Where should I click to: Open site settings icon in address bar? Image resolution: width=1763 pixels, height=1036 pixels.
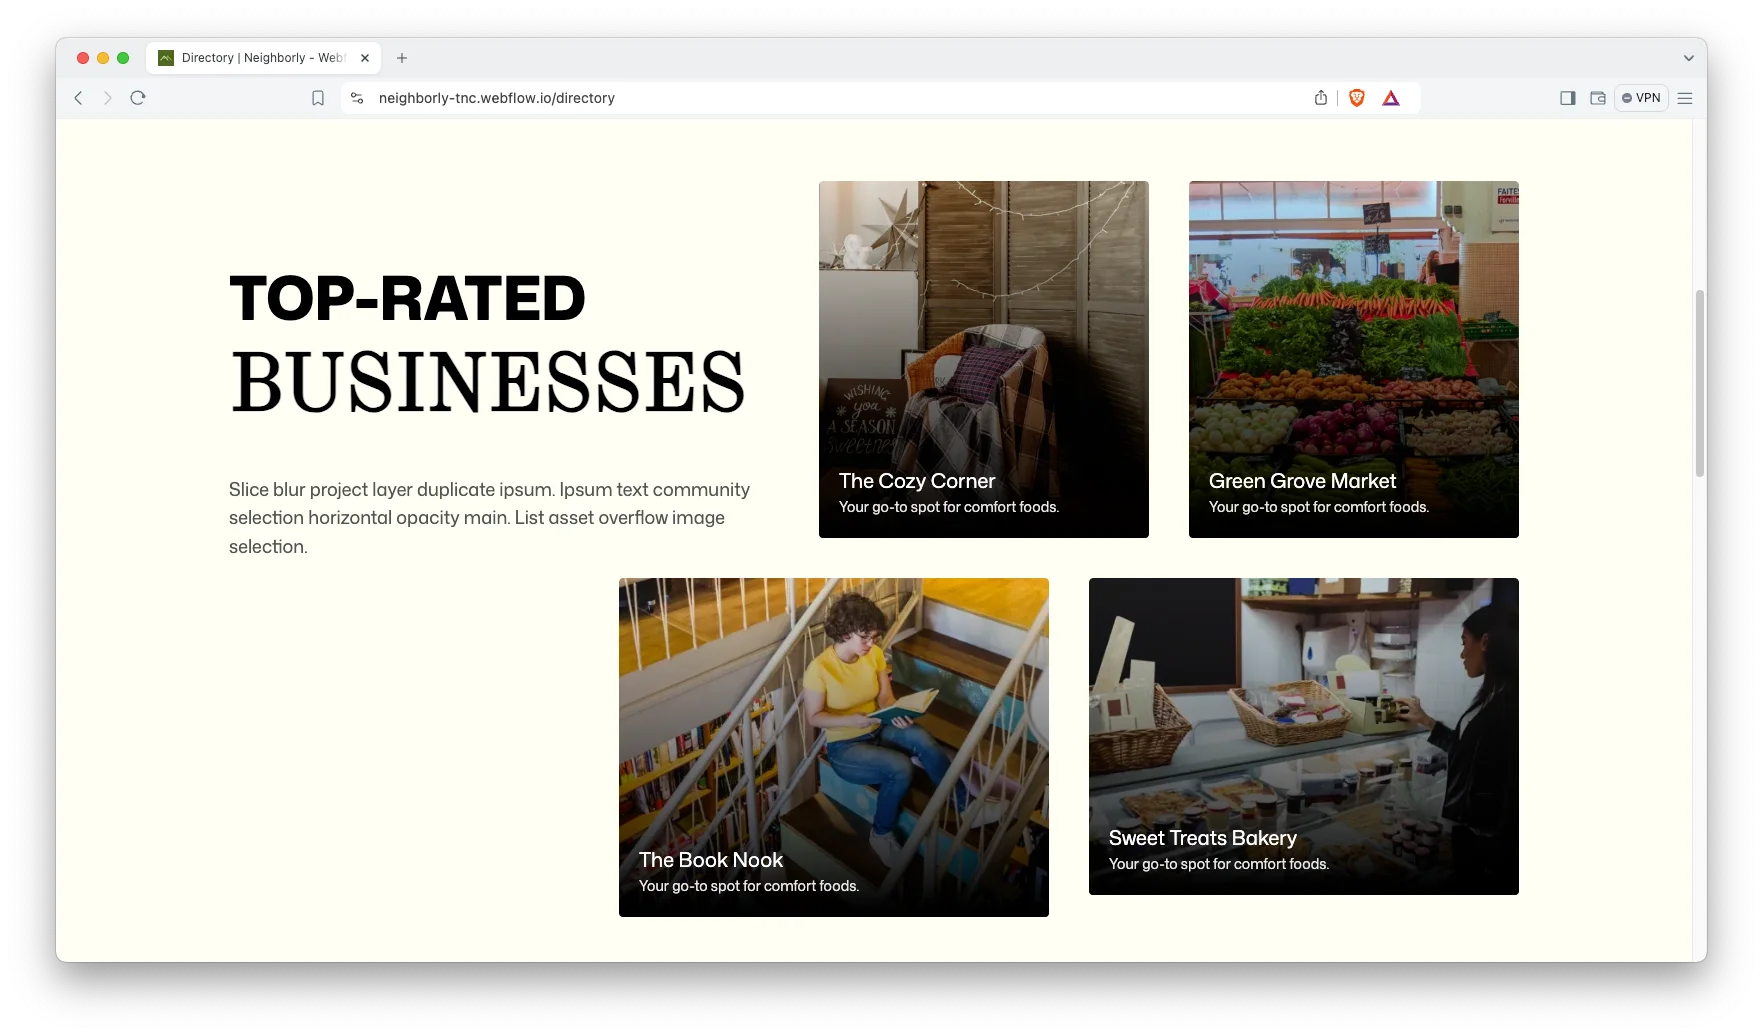[x=357, y=98]
